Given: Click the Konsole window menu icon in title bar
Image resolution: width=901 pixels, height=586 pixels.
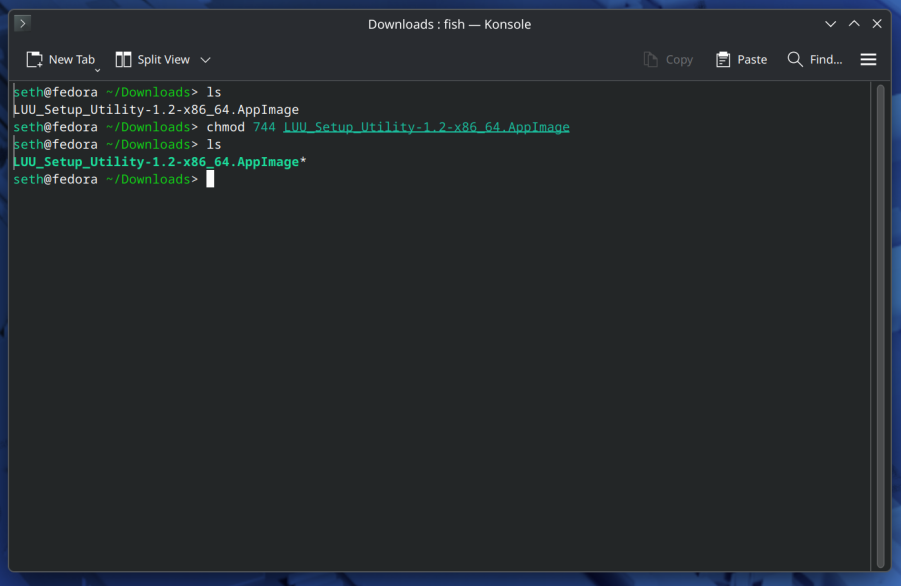Looking at the screenshot, I should (x=22, y=24).
